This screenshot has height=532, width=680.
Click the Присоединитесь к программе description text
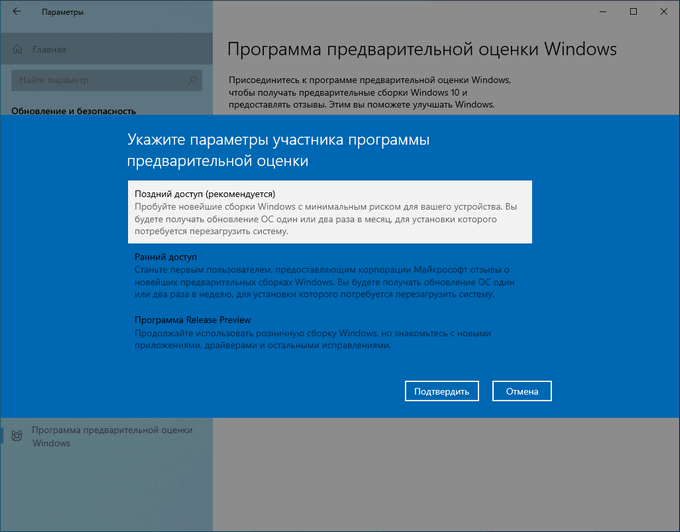[369, 92]
